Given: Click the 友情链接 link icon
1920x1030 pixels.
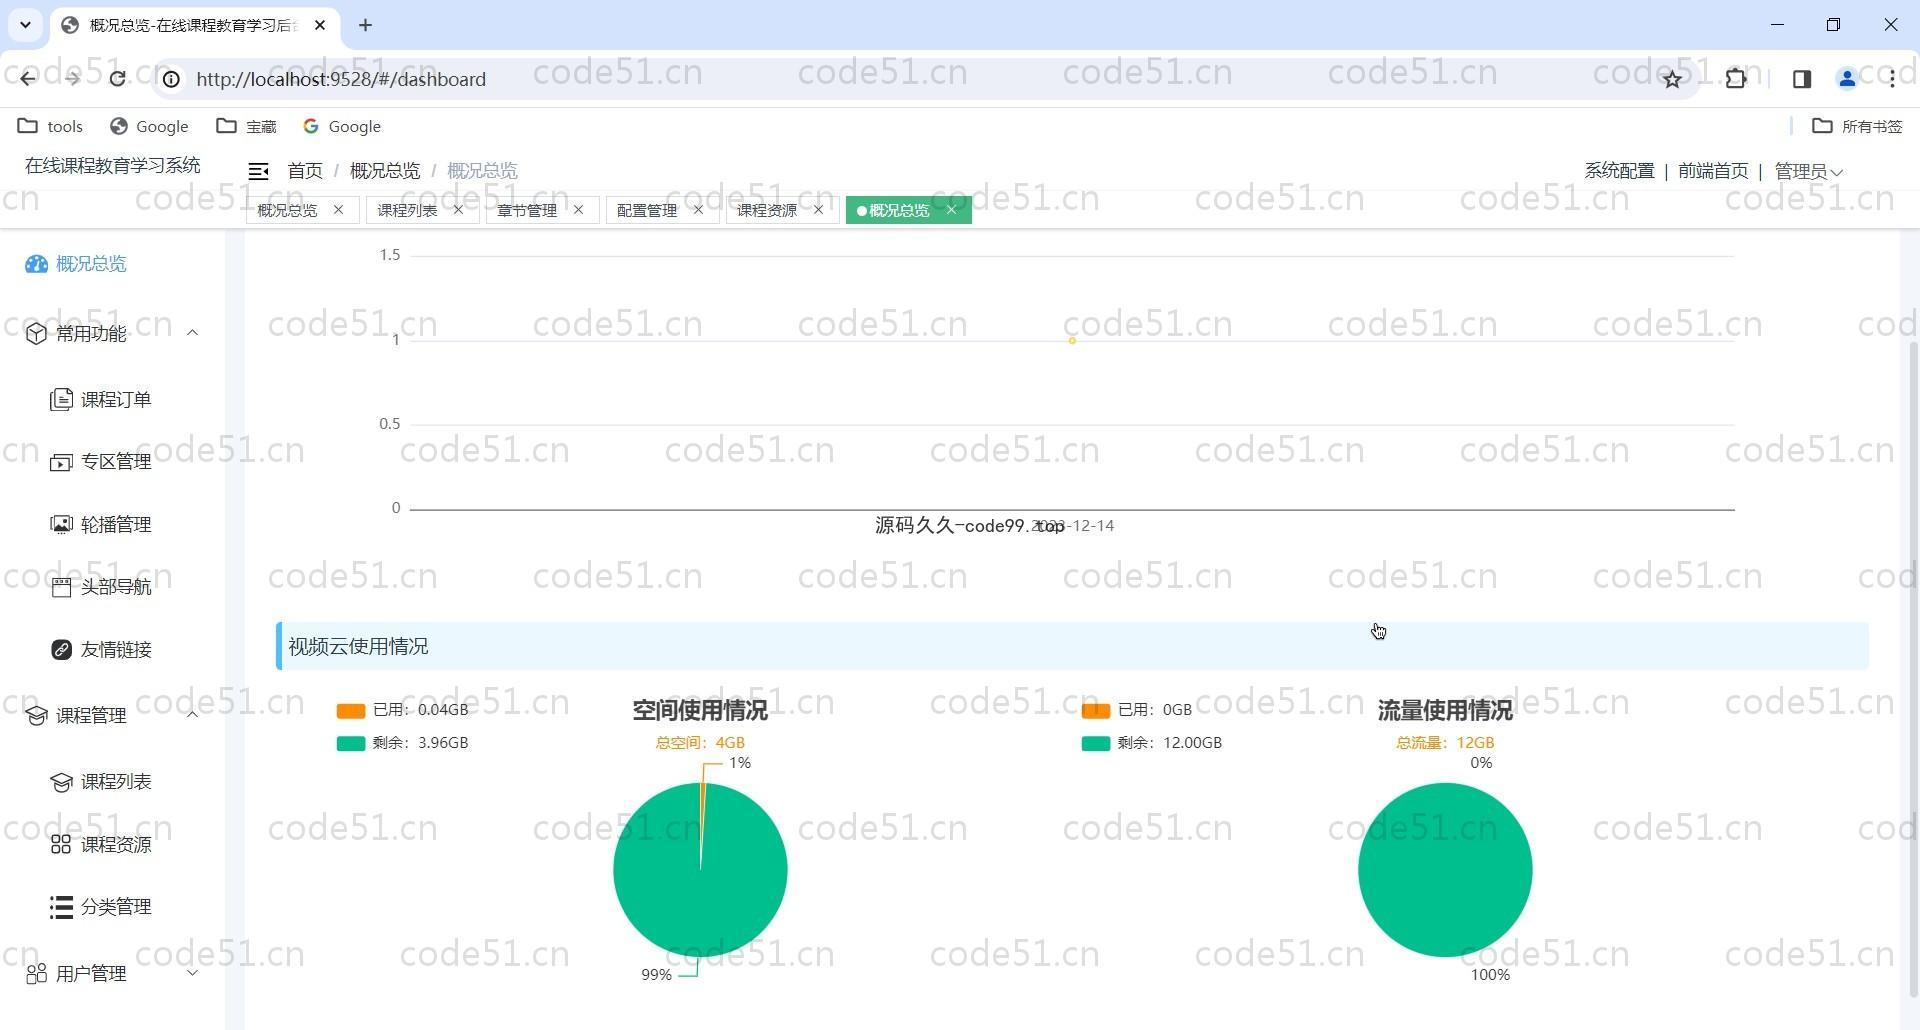Looking at the screenshot, I should click(61, 650).
